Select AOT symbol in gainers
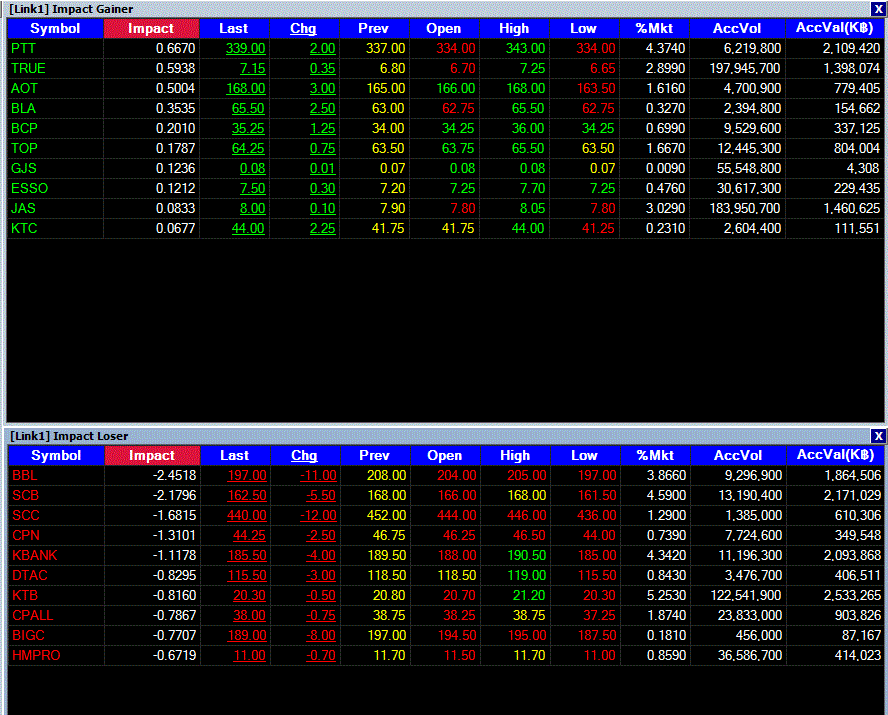The width and height of the screenshot is (888, 715). point(24,88)
